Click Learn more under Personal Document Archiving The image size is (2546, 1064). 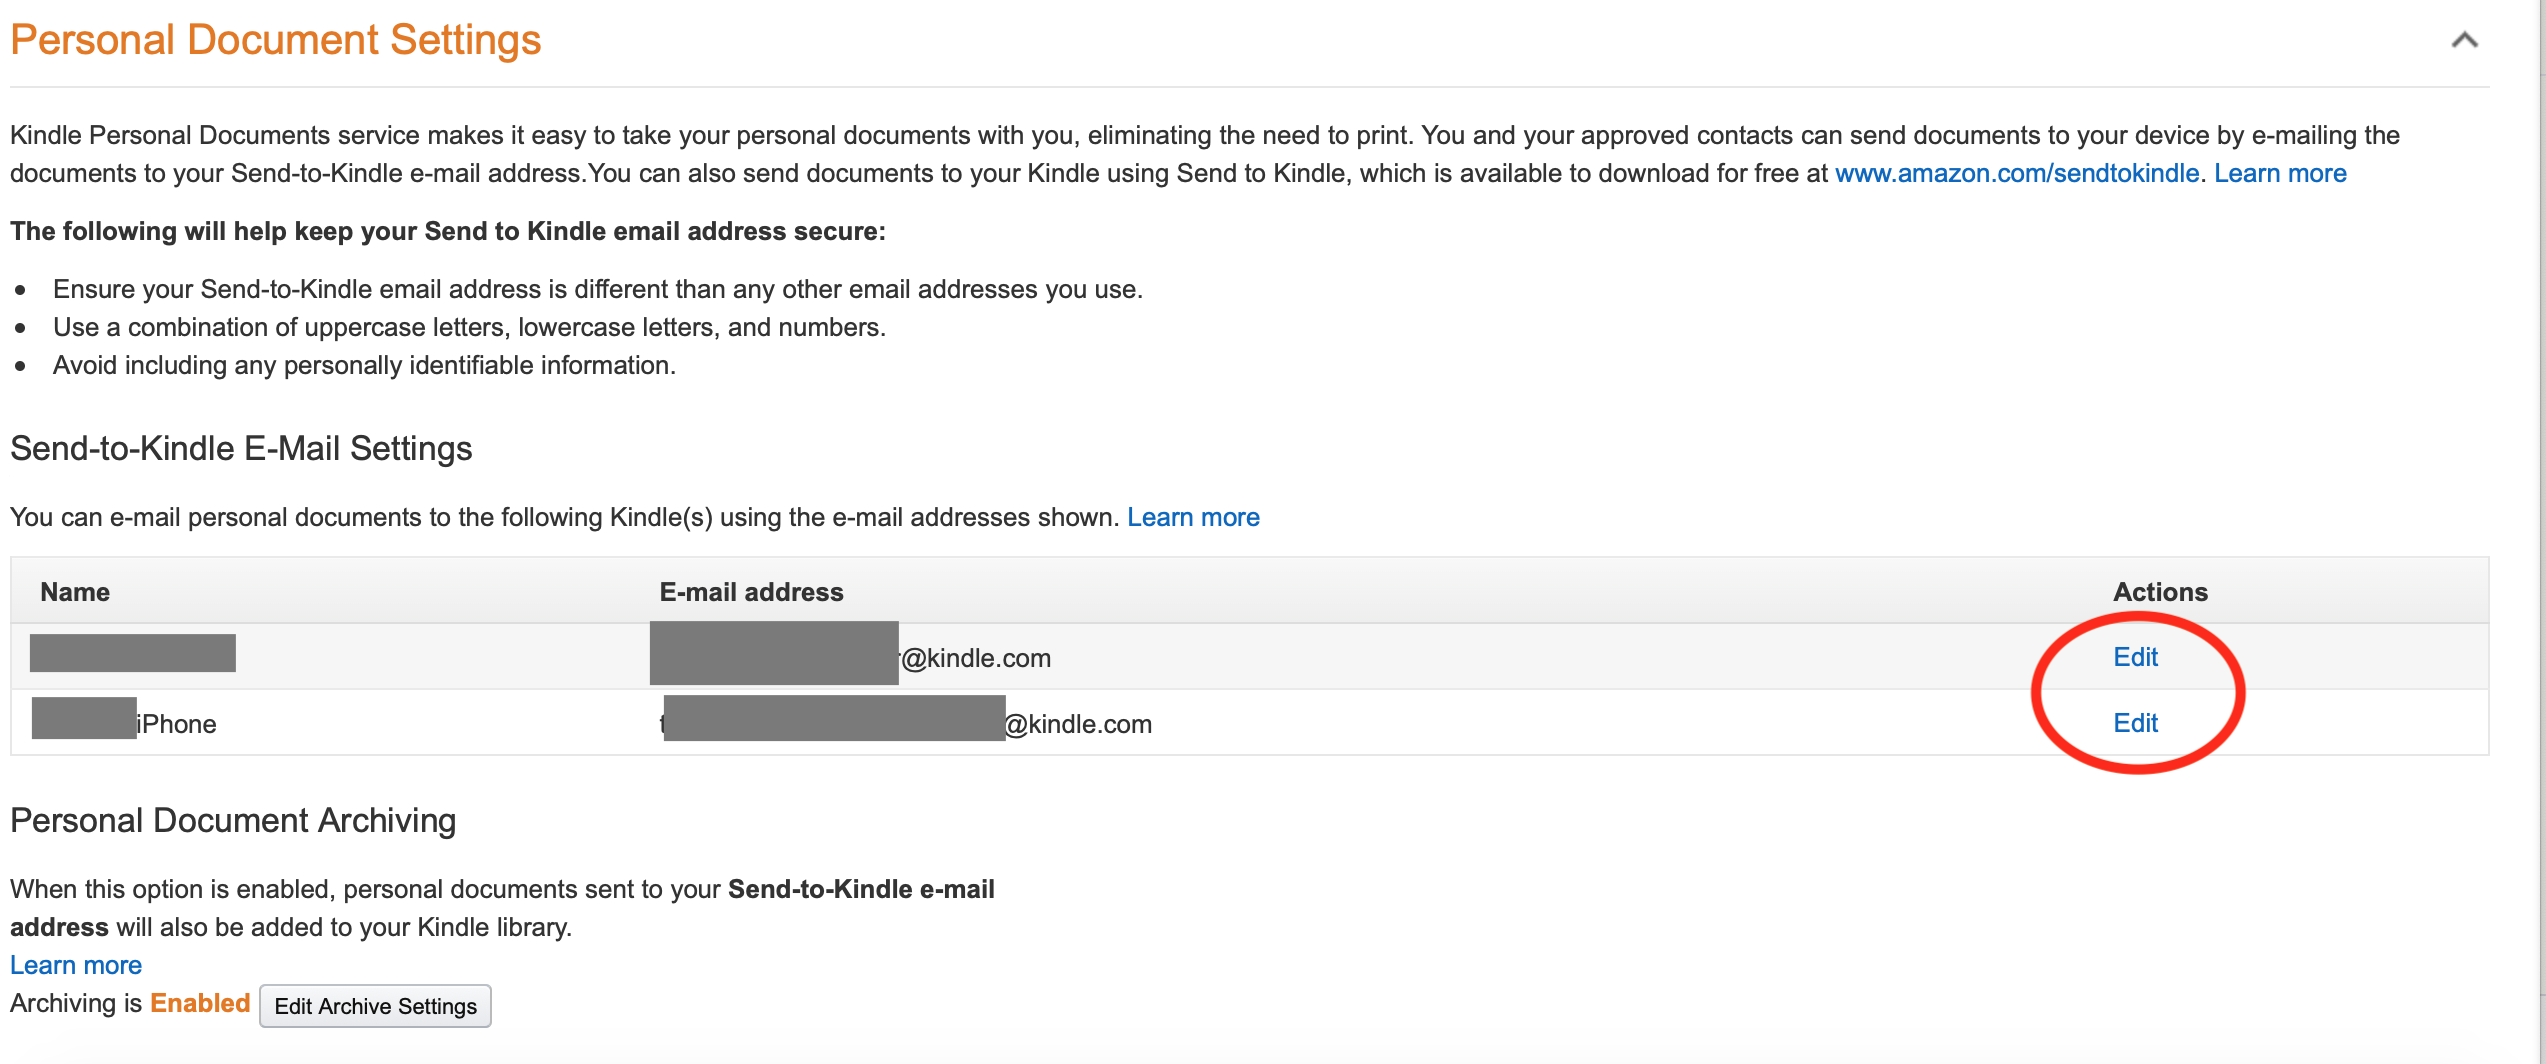75,964
